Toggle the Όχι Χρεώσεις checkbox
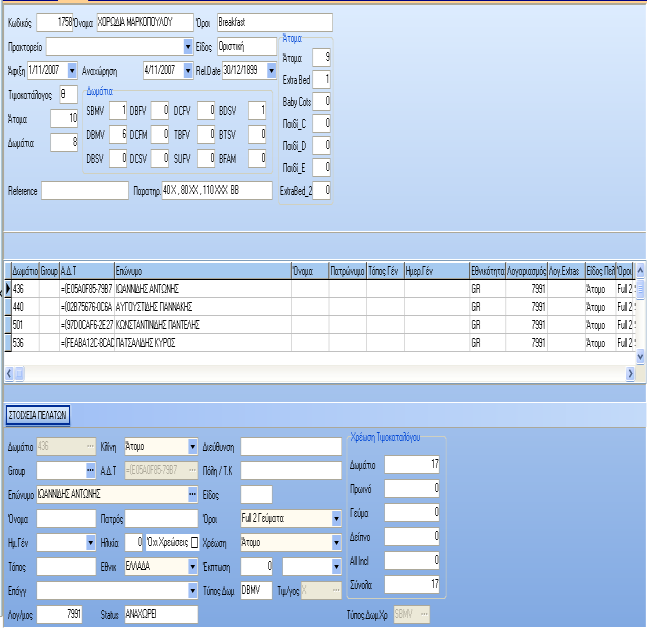Viewport: 647px width, 628px height. pyautogui.click(x=194, y=542)
